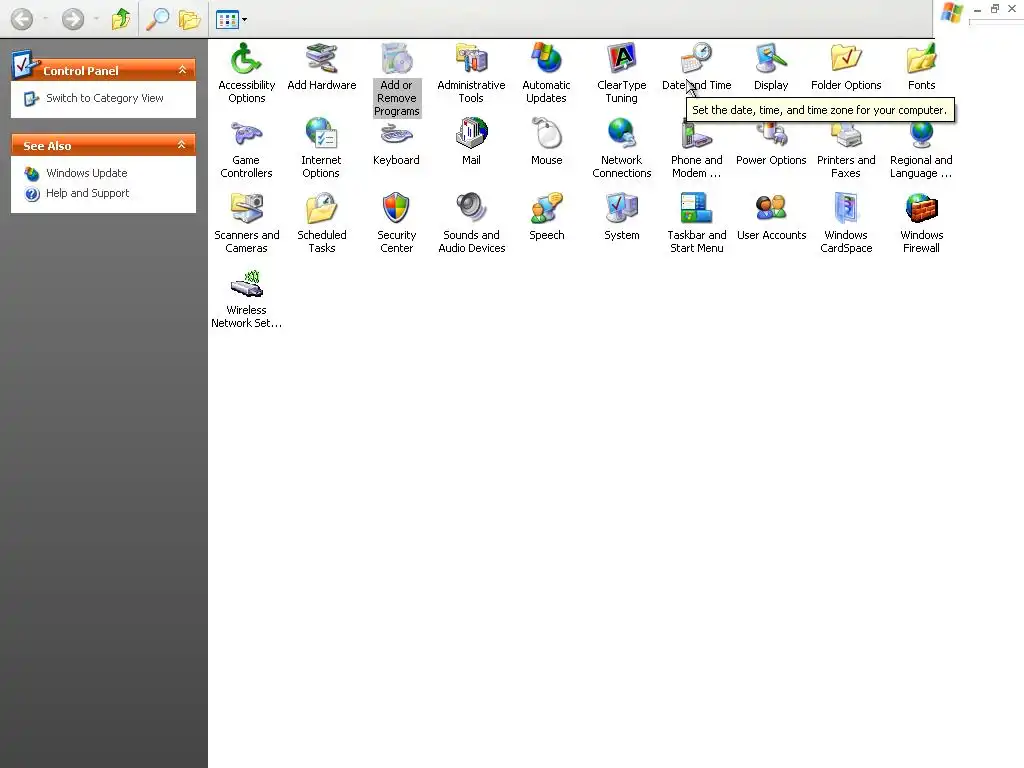Open Scheduled Tasks folder
Viewport: 1024px width, 768px height.
coord(321,223)
